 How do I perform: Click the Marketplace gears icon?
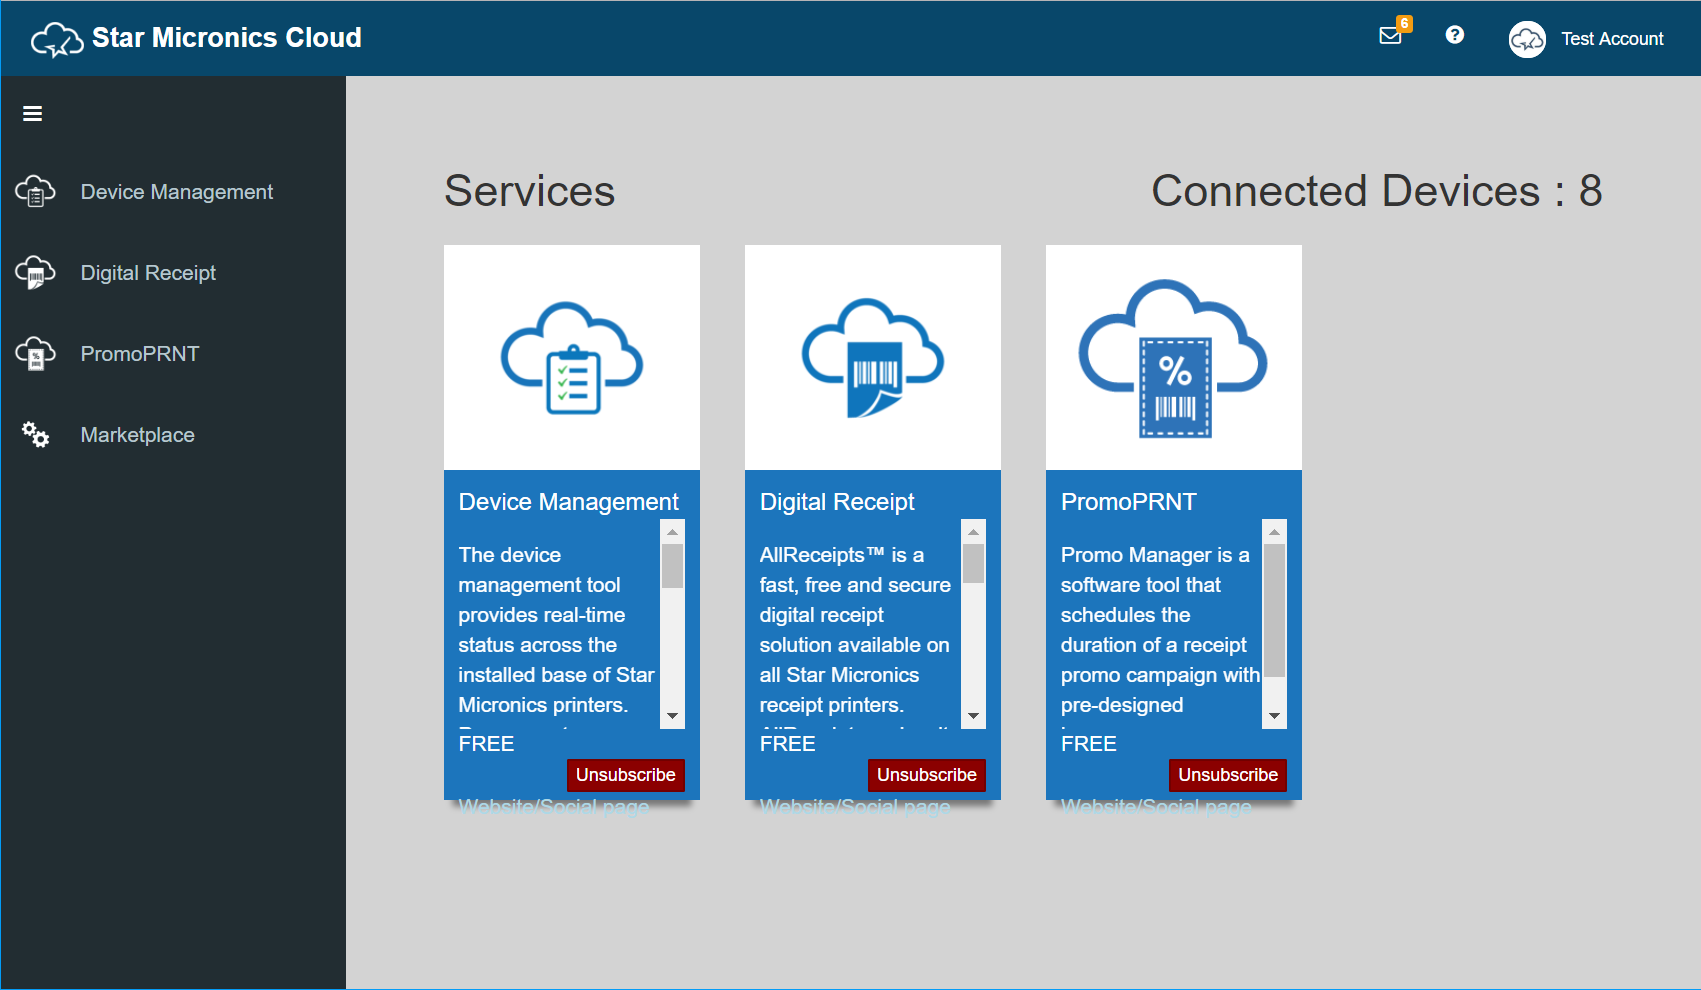click(x=35, y=434)
